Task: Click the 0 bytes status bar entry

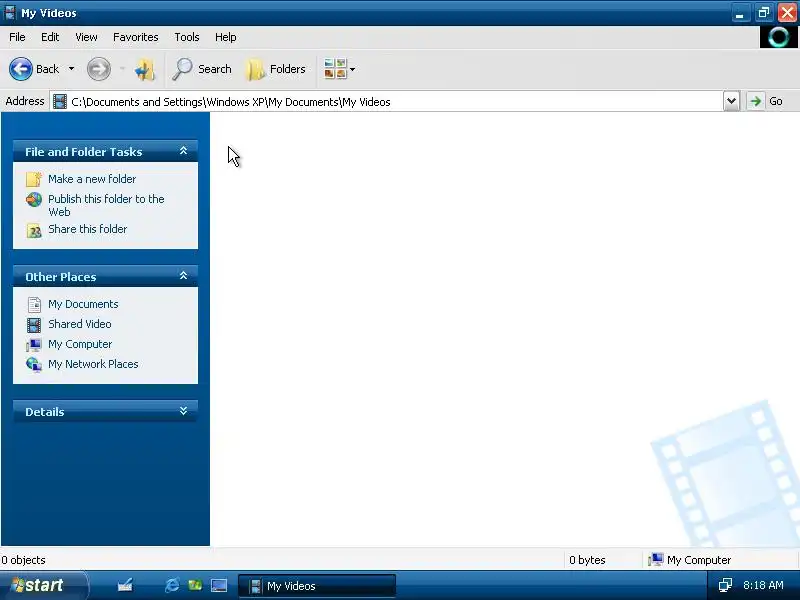Action: tap(587, 560)
